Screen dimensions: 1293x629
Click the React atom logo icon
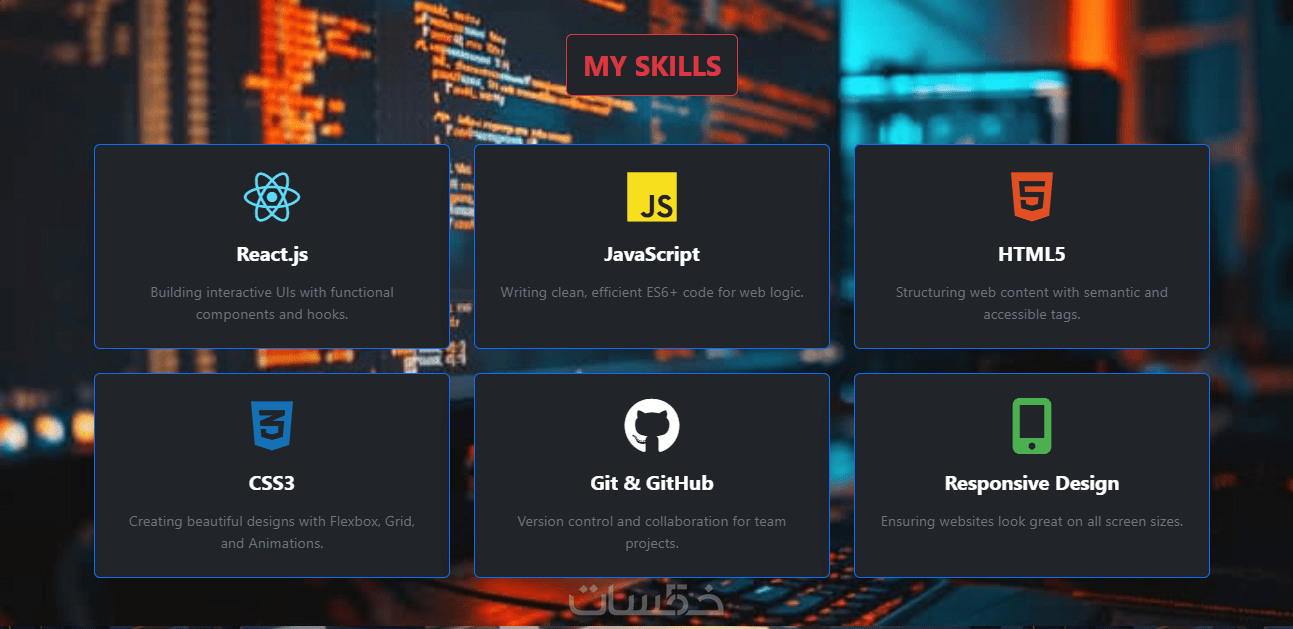(x=272, y=197)
